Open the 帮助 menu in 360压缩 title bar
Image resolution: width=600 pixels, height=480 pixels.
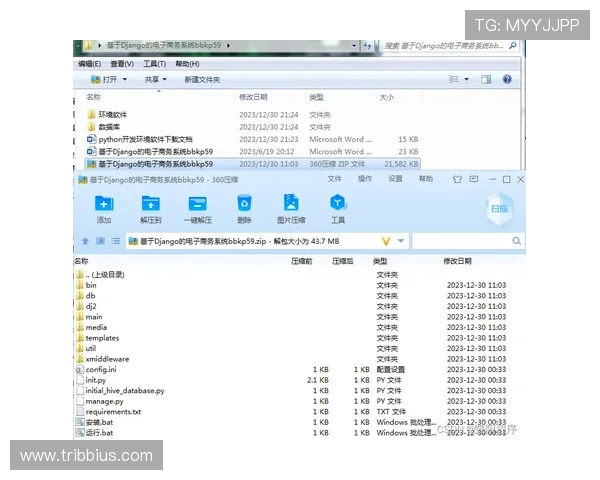[x=426, y=179]
